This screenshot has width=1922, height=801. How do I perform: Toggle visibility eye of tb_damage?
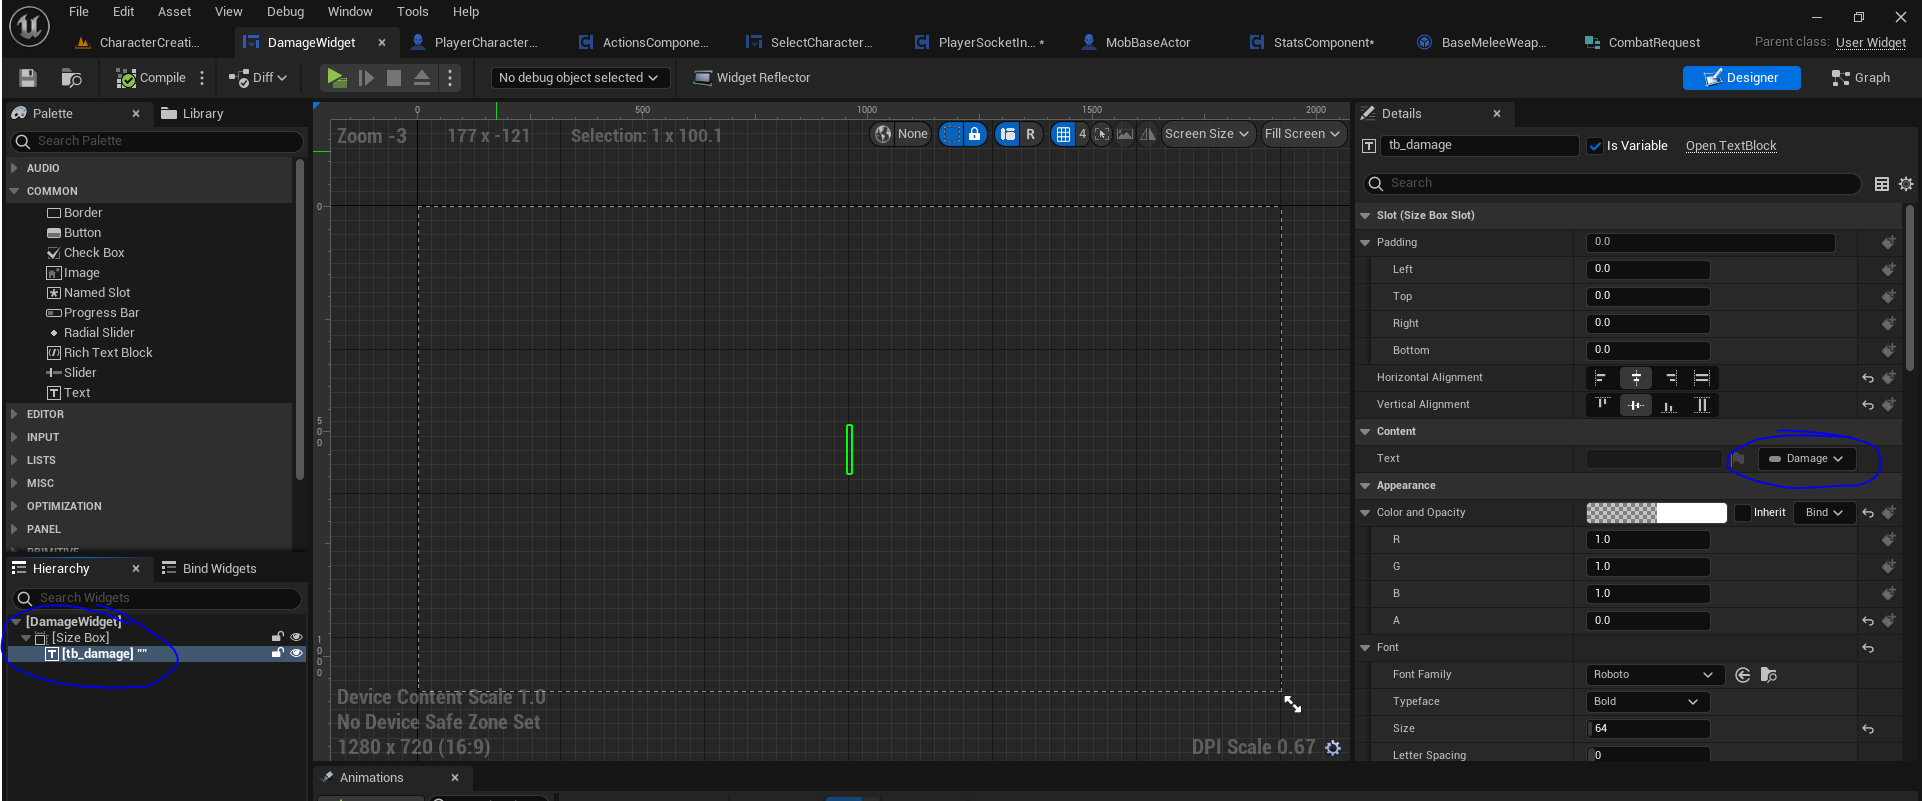[296, 653]
